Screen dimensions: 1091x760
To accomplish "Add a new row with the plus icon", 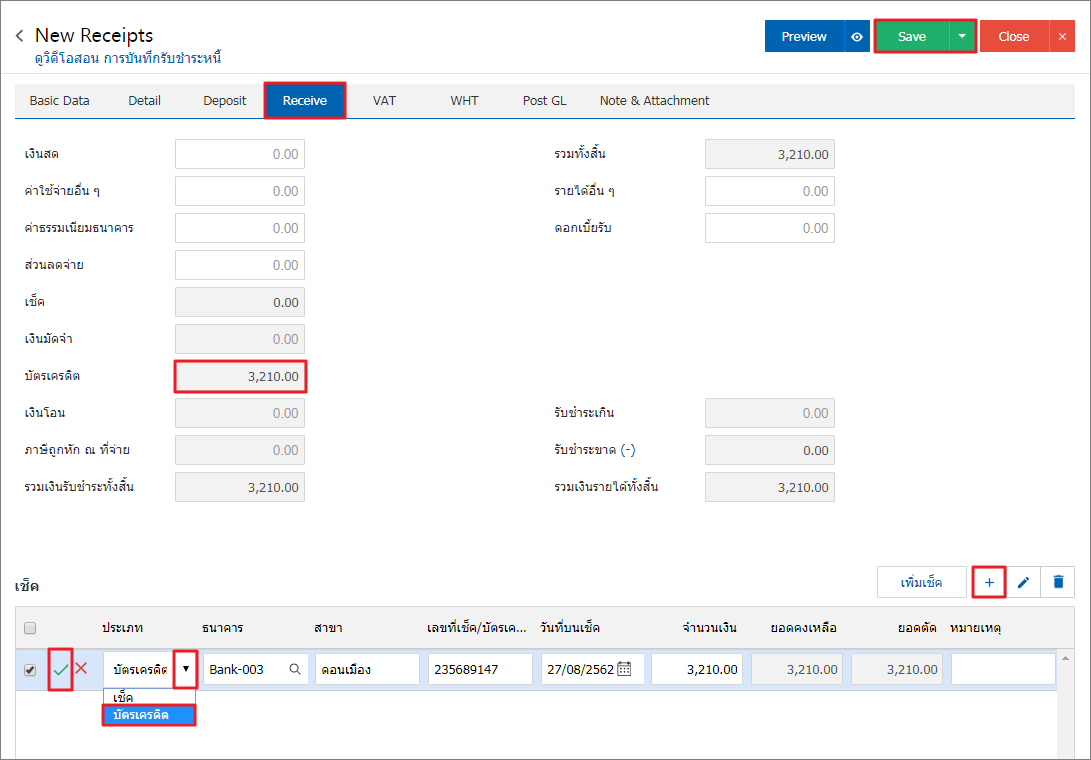I will pos(989,583).
